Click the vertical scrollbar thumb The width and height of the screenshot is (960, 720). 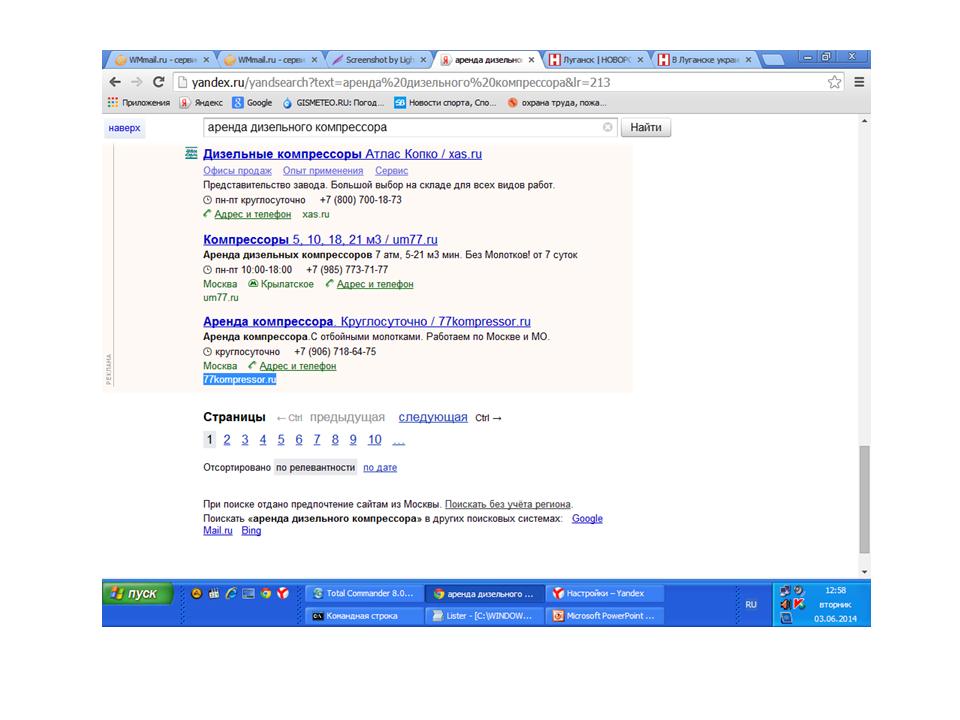[864, 500]
